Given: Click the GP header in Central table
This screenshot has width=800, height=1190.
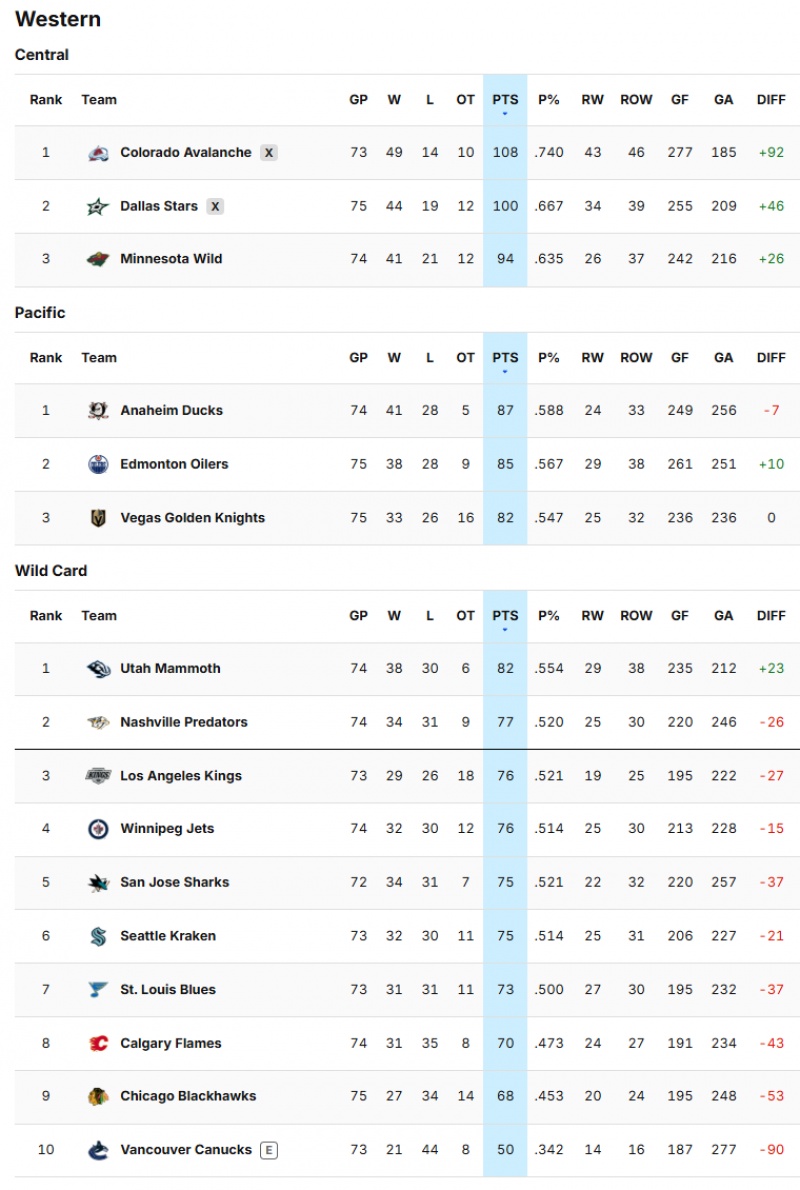Looking at the screenshot, I should 358,100.
